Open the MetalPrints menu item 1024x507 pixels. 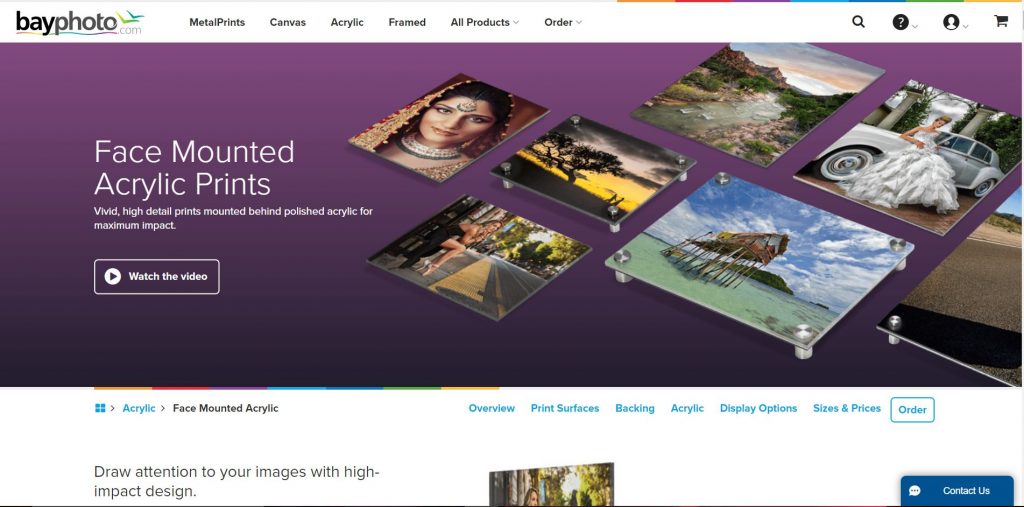point(217,22)
